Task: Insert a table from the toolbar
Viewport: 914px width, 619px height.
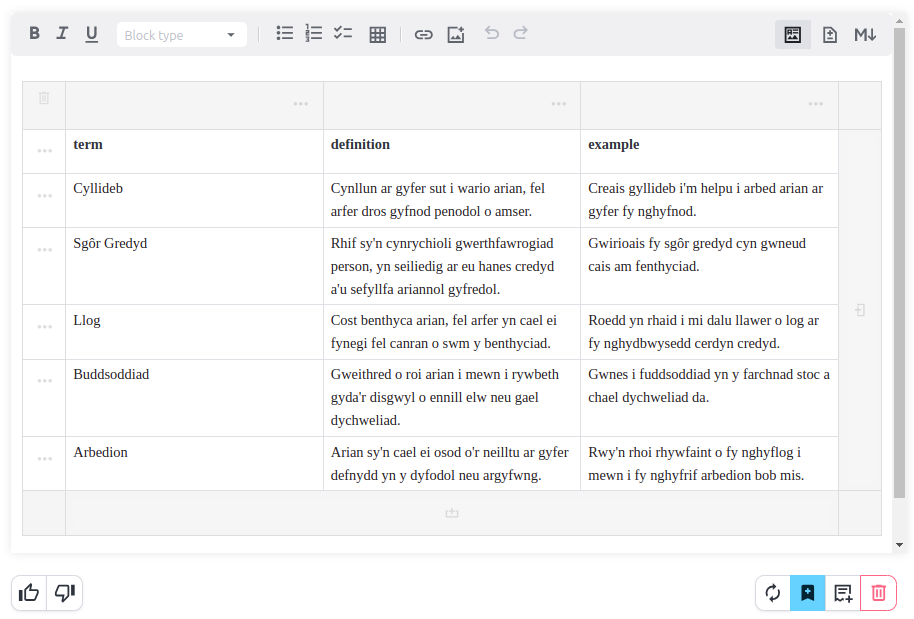Action: click(377, 35)
